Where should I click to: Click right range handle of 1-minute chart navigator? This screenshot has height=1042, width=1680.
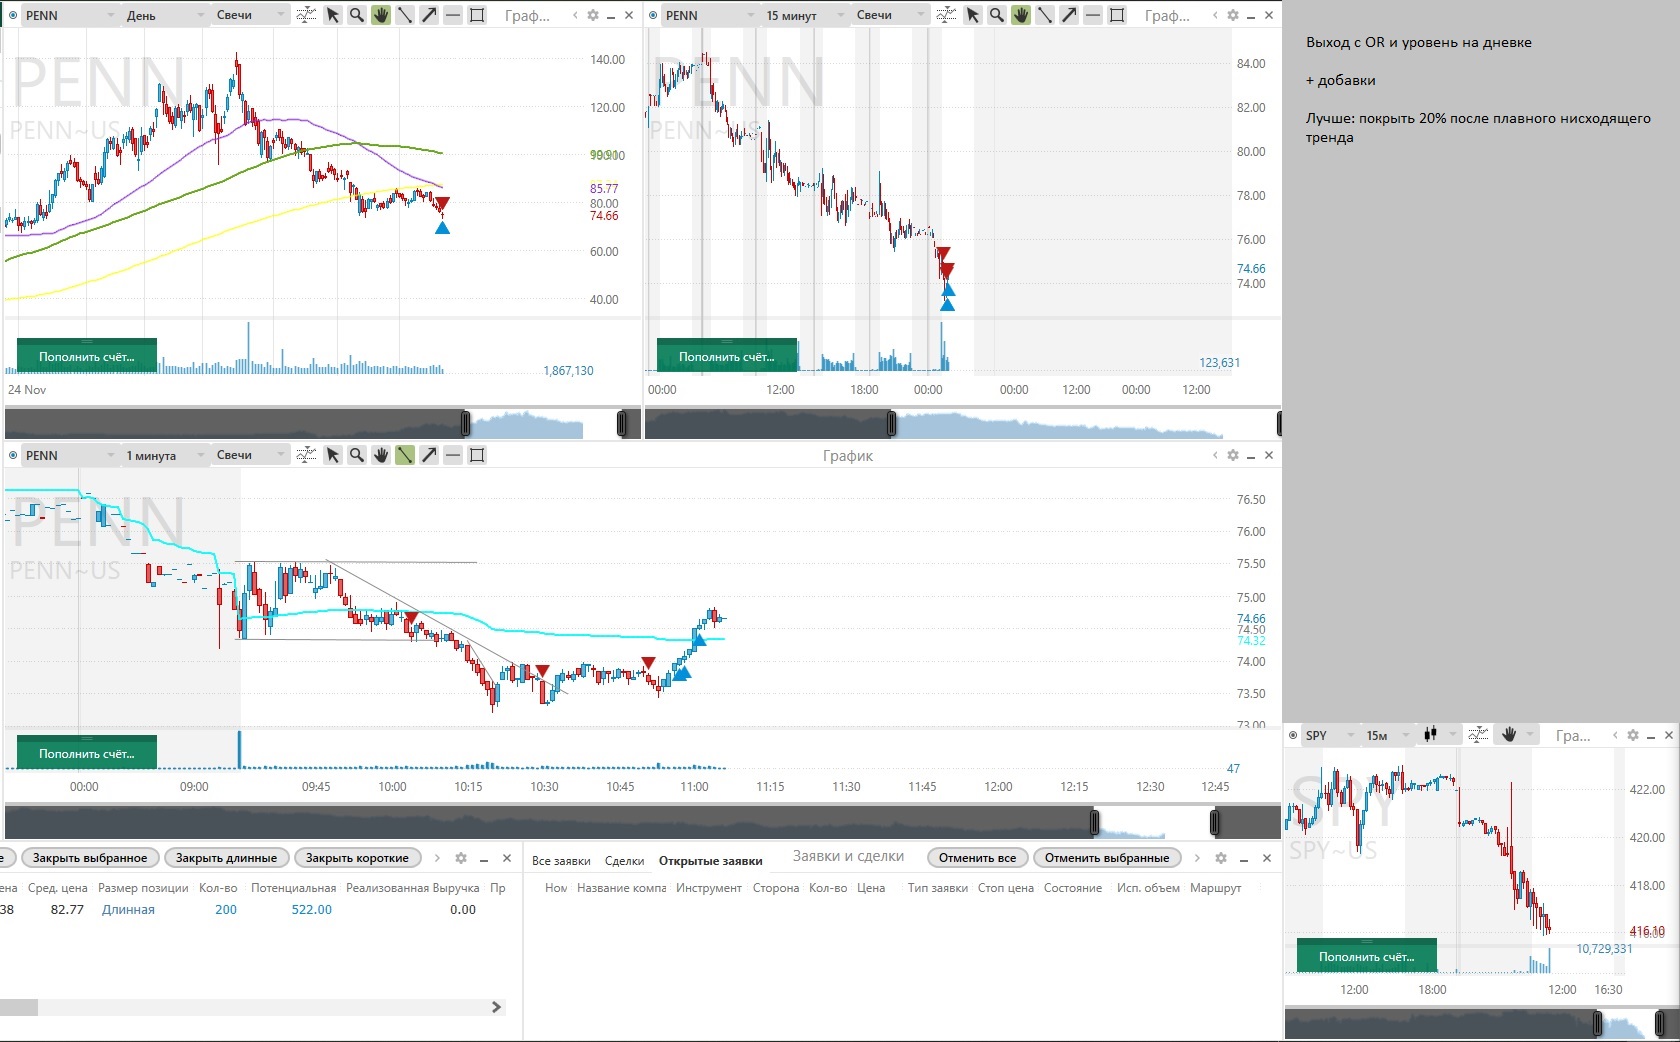coord(1215,823)
